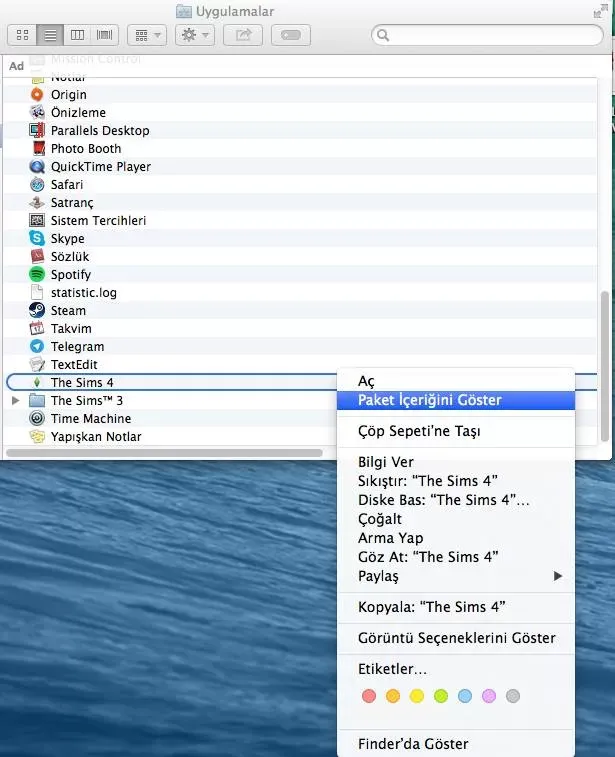Click the Telegram app icon
The width and height of the screenshot is (615, 757).
tap(37, 347)
